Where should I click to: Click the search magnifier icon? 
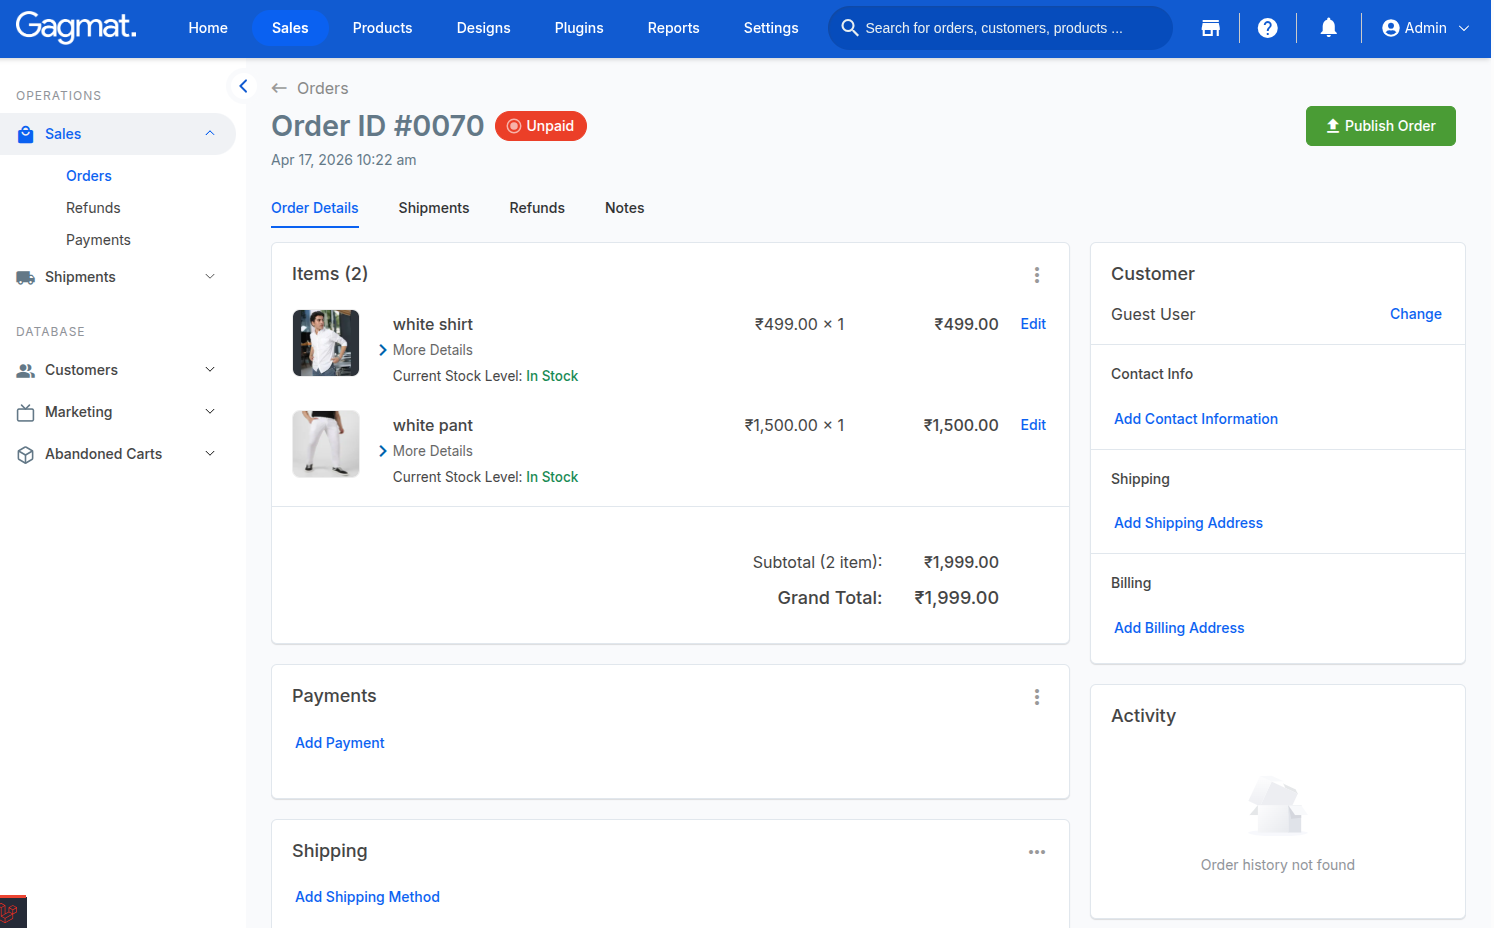point(849,28)
